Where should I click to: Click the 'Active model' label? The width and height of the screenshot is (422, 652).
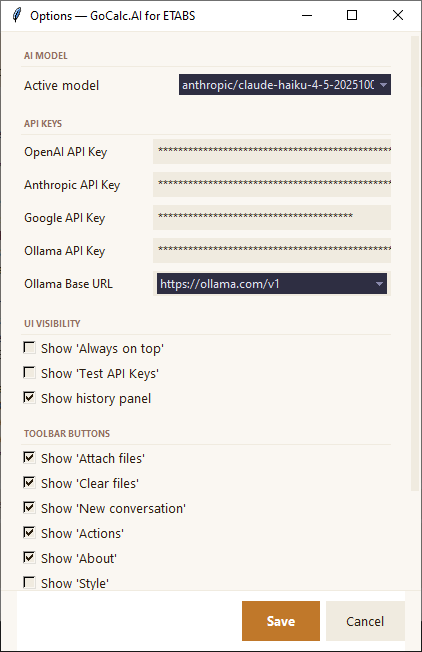(62, 85)
